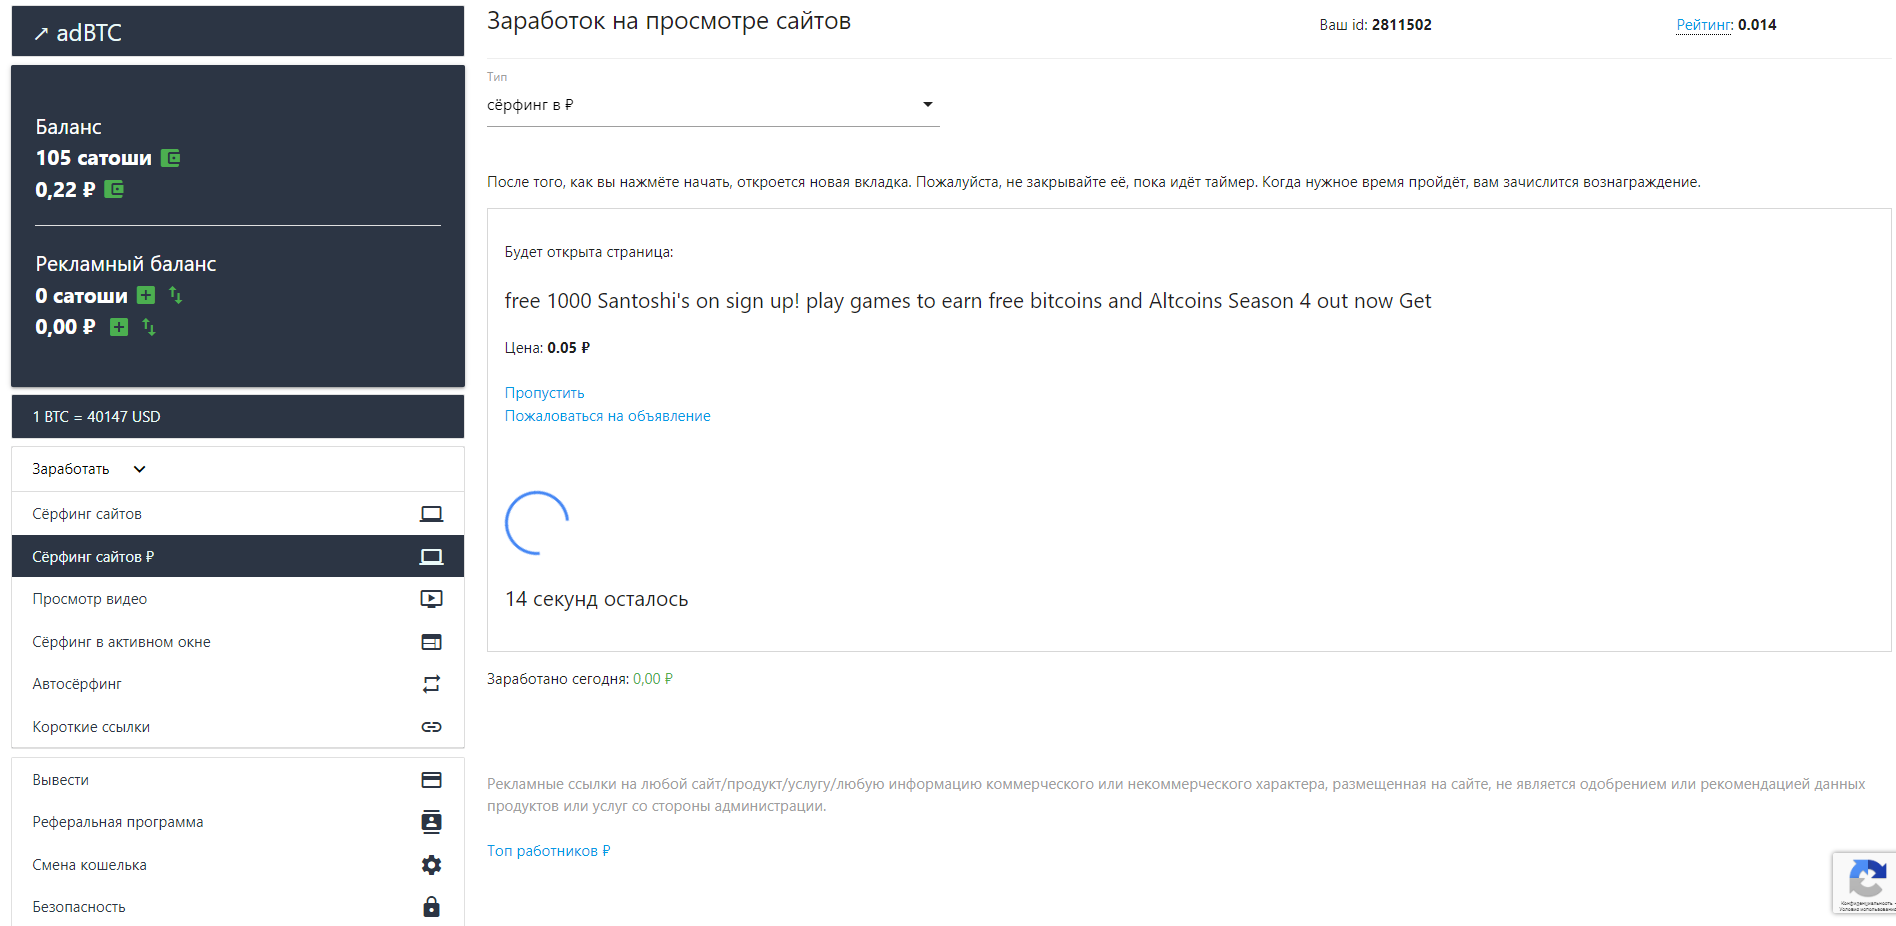Image resolution: width=1896 pixels, height=926 pixels.
Task: Click transfer arrows icon next to satoshi ad balance
Action: (x=176, y=295)
